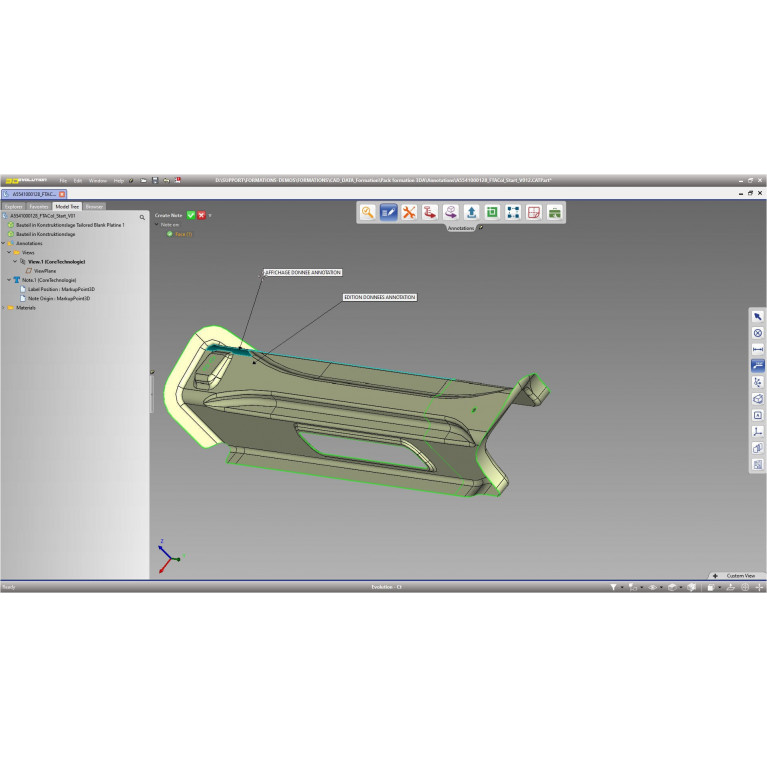
Task: Open the wireframe cube display dropdown
Action: pyautogui.click(x=680, y=587)
